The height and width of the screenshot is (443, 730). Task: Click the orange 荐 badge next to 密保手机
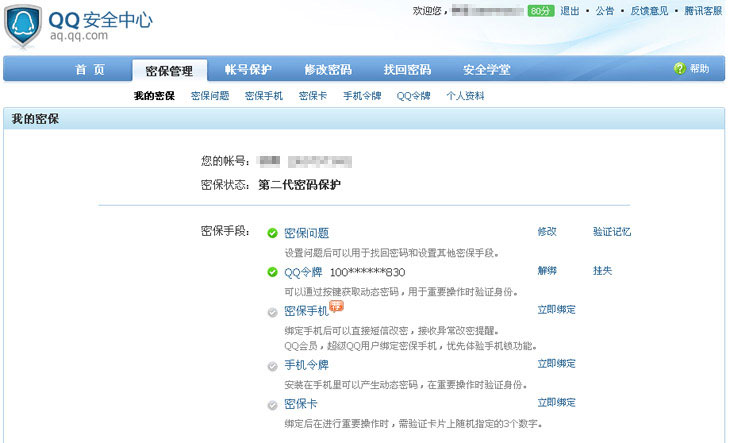(x=336, y=306)
